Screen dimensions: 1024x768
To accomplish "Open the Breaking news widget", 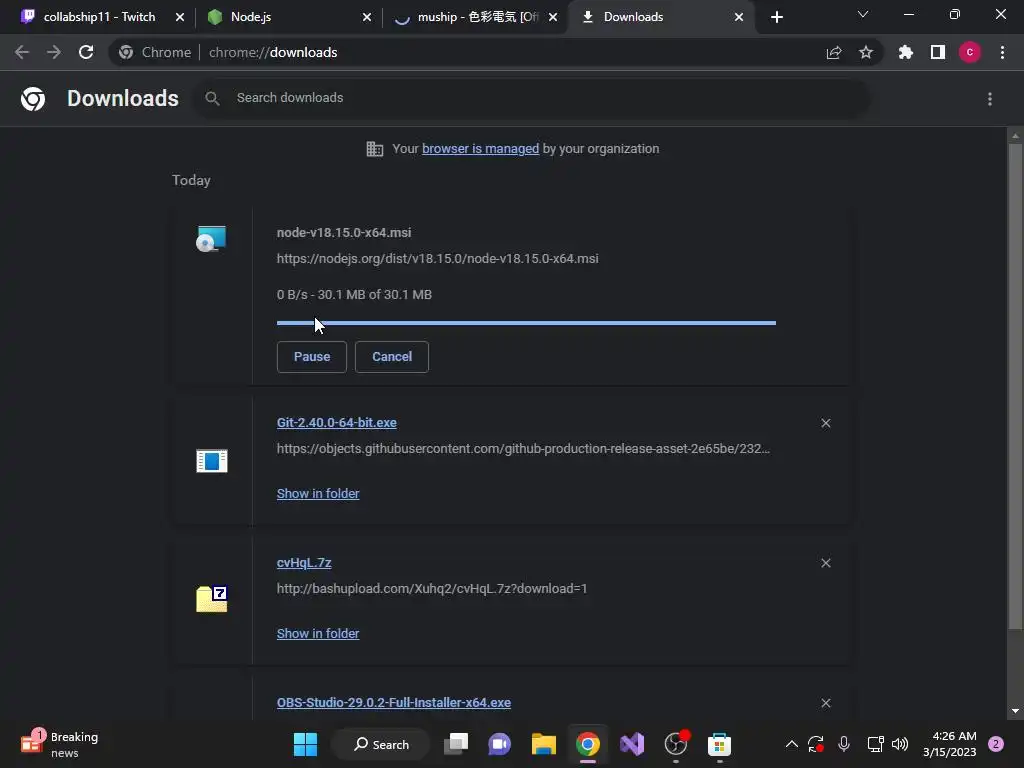I will (x=60, y=744).
